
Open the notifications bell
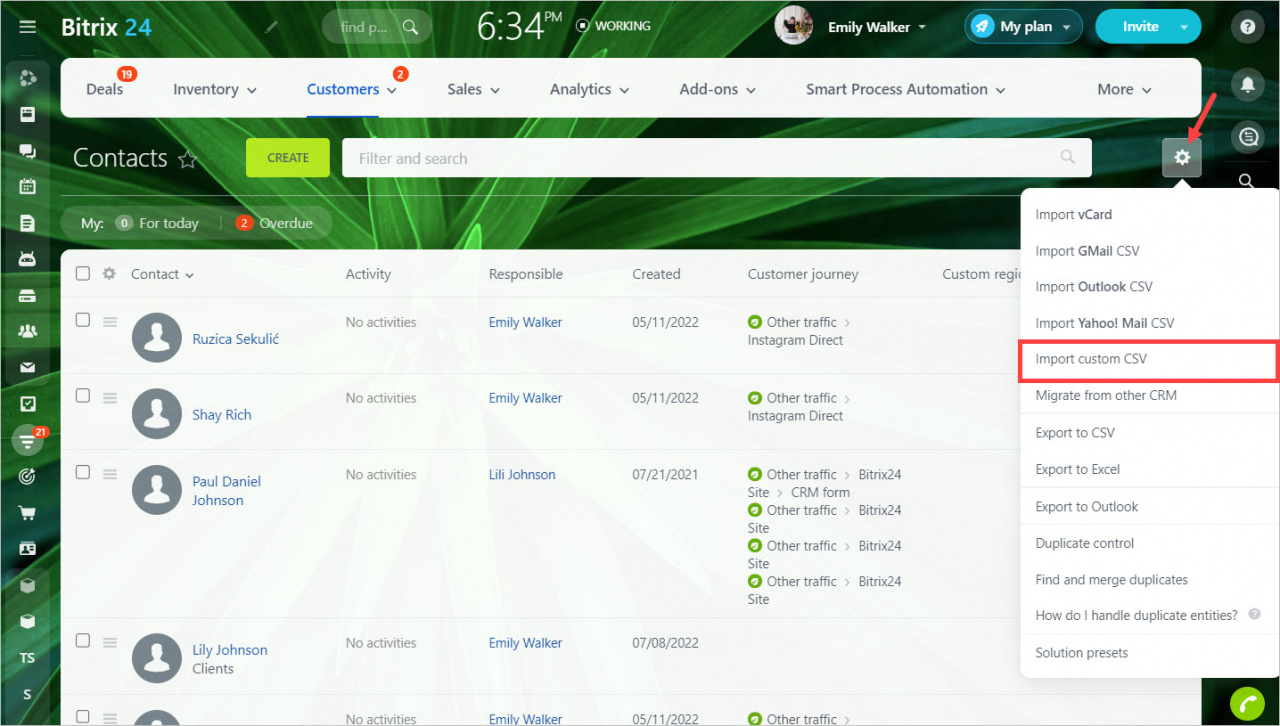(x=1247, y=84)
